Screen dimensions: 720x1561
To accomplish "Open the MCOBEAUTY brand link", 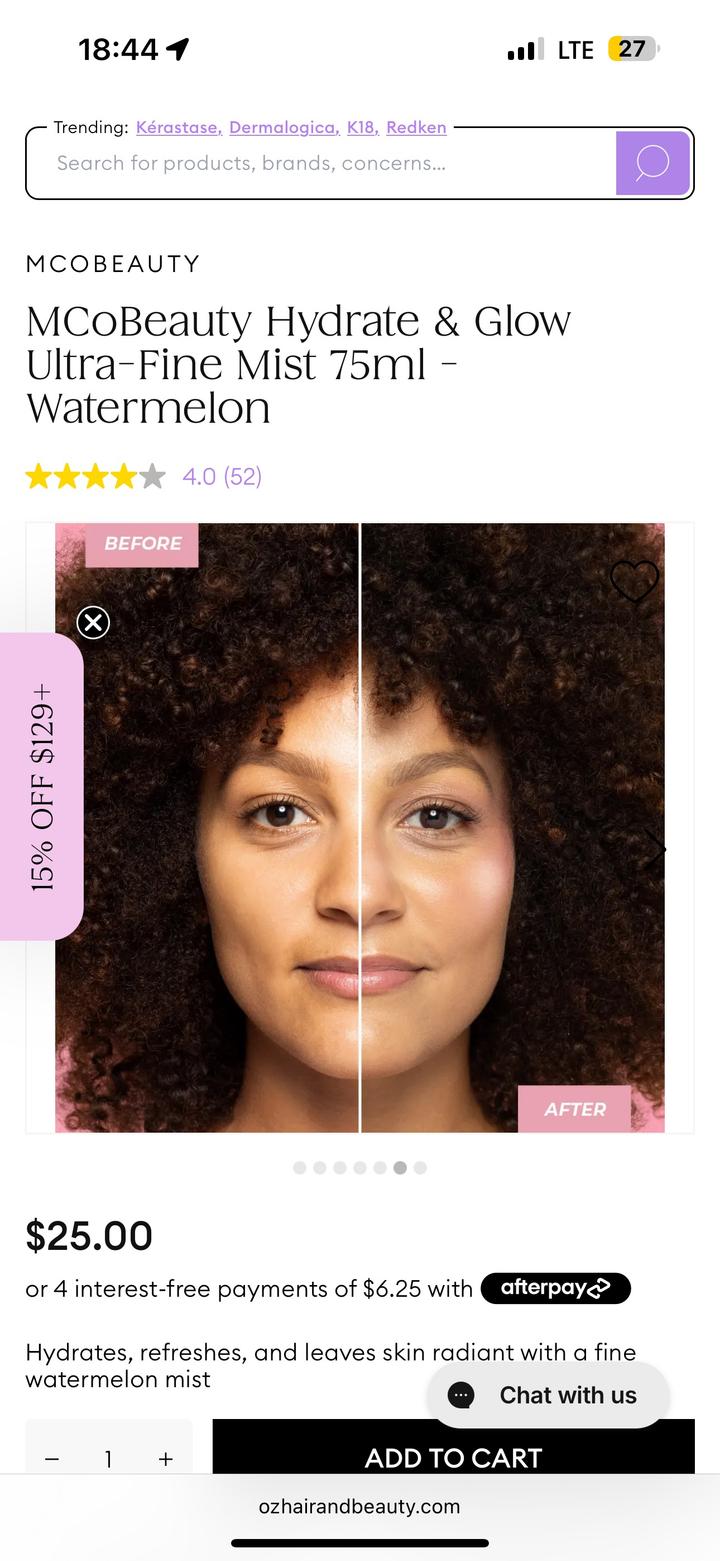I will click(x=113, y=264).
